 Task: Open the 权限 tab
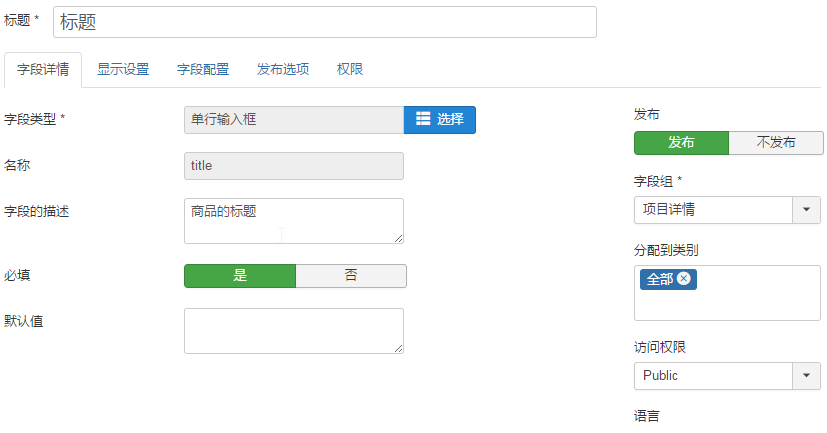(350, 70)
